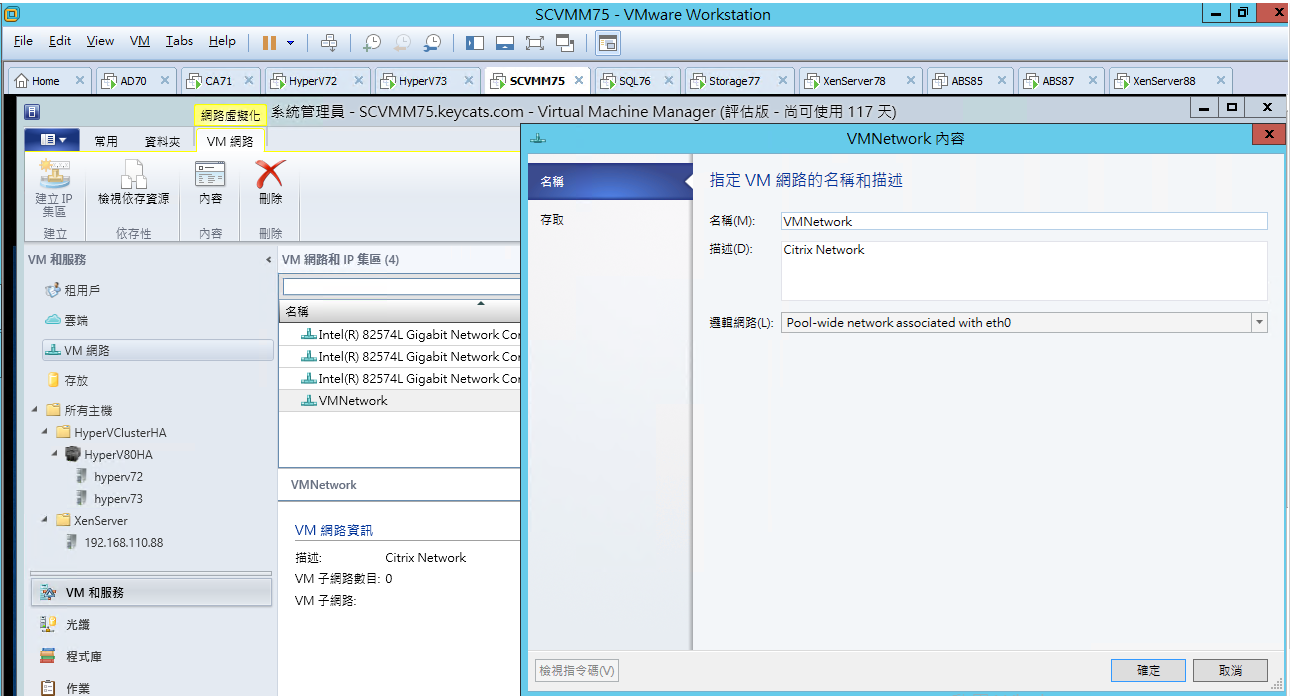The width and height of the screenshot is (1290, 696).
Task: Click the console view toolbar icon
Action: coord(608,42)
